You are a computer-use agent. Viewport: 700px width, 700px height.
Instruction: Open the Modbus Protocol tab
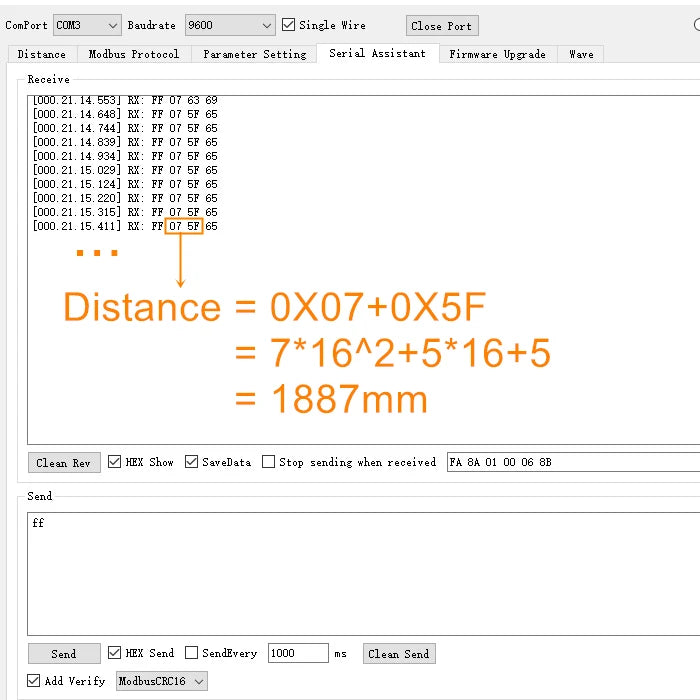tap(134, 54)
